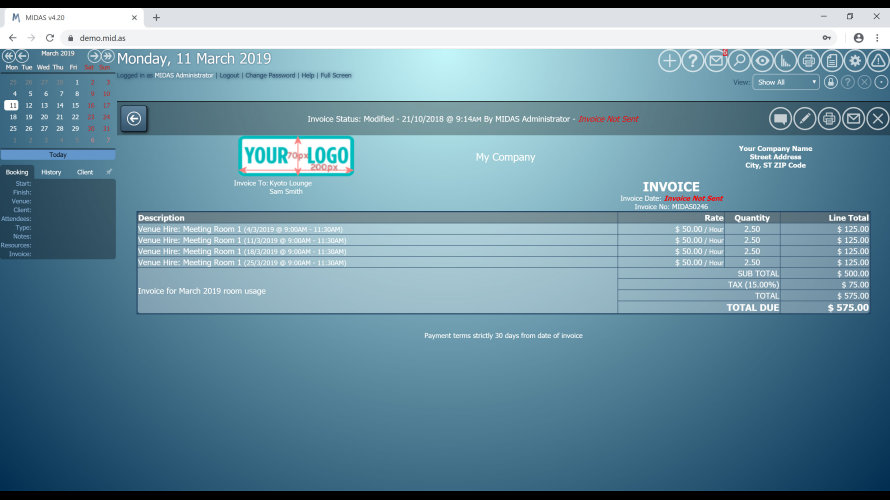Jump back a year with double left arrow

click(x=9, y=56)
